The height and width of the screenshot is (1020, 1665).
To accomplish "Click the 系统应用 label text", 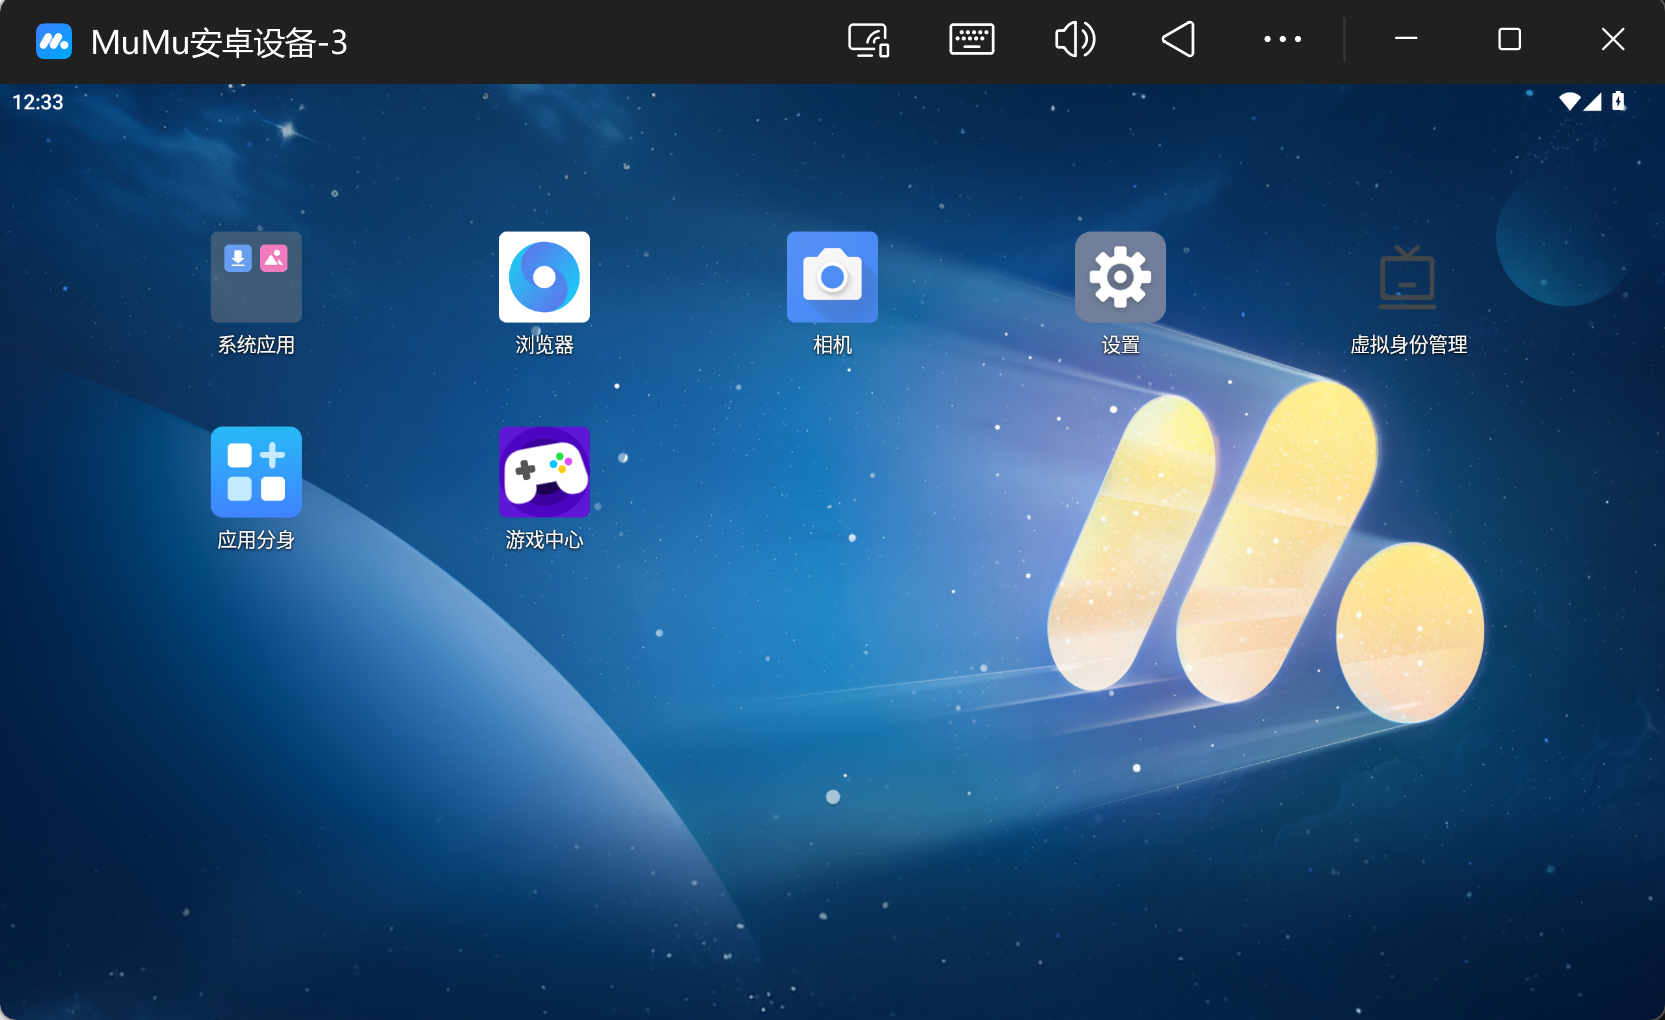I will pyautogui.click(x=256, y=345).
